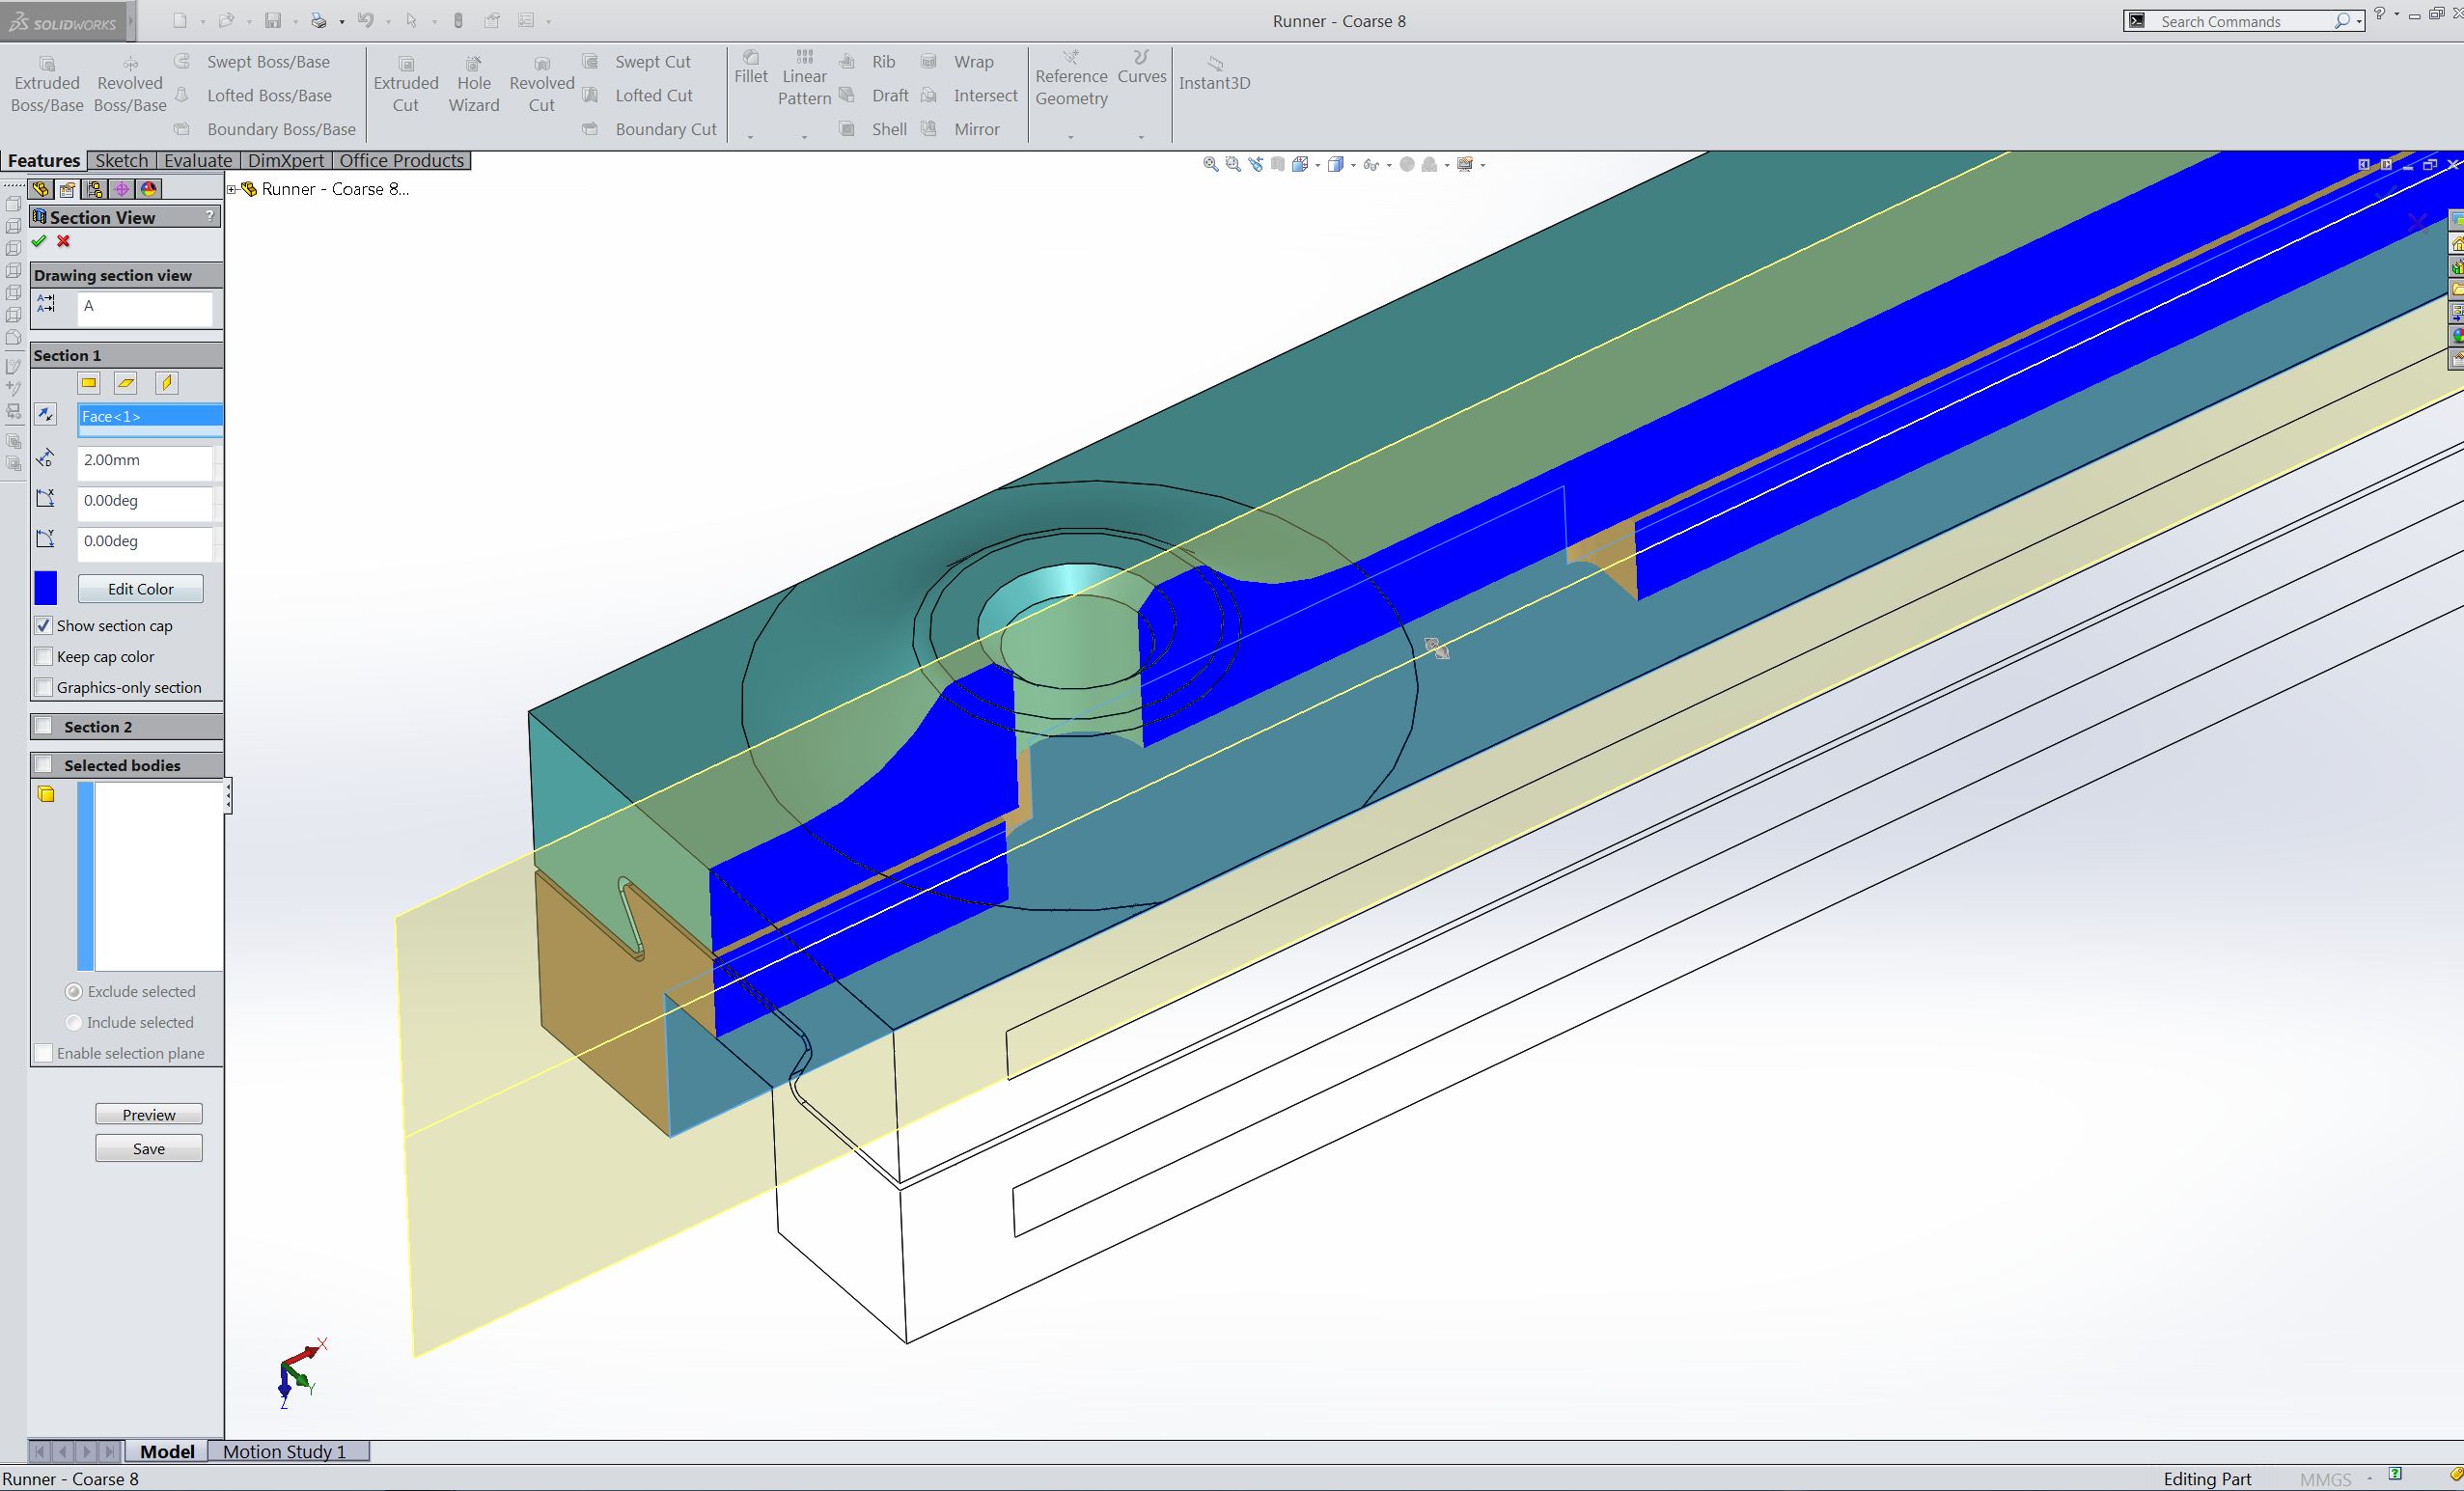
Task: Click the section name input field A
Action: (x=145, y=308)
